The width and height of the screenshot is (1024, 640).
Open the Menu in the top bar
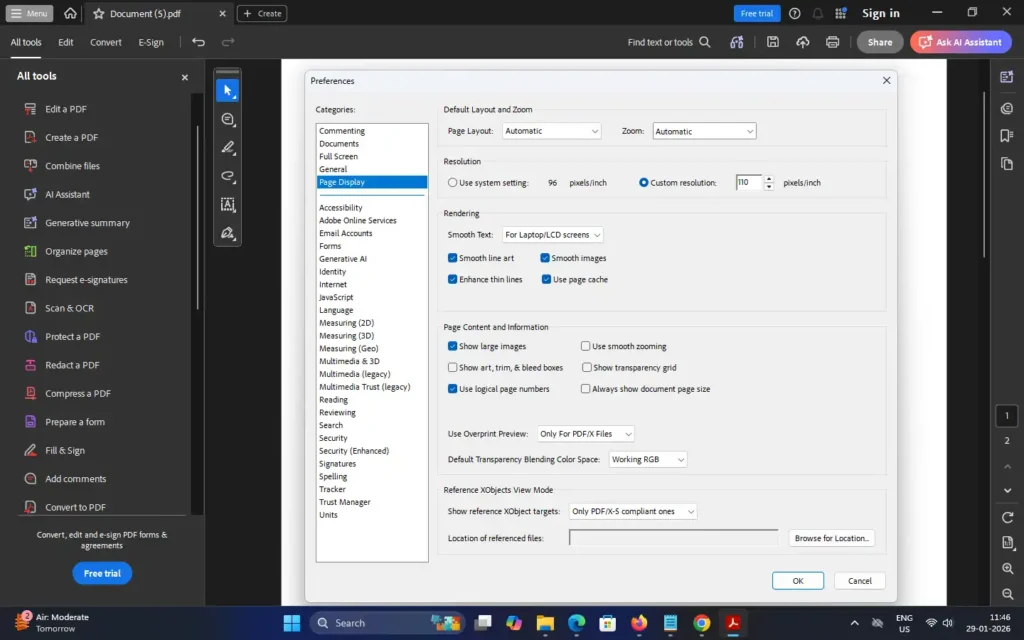(29, 13)
